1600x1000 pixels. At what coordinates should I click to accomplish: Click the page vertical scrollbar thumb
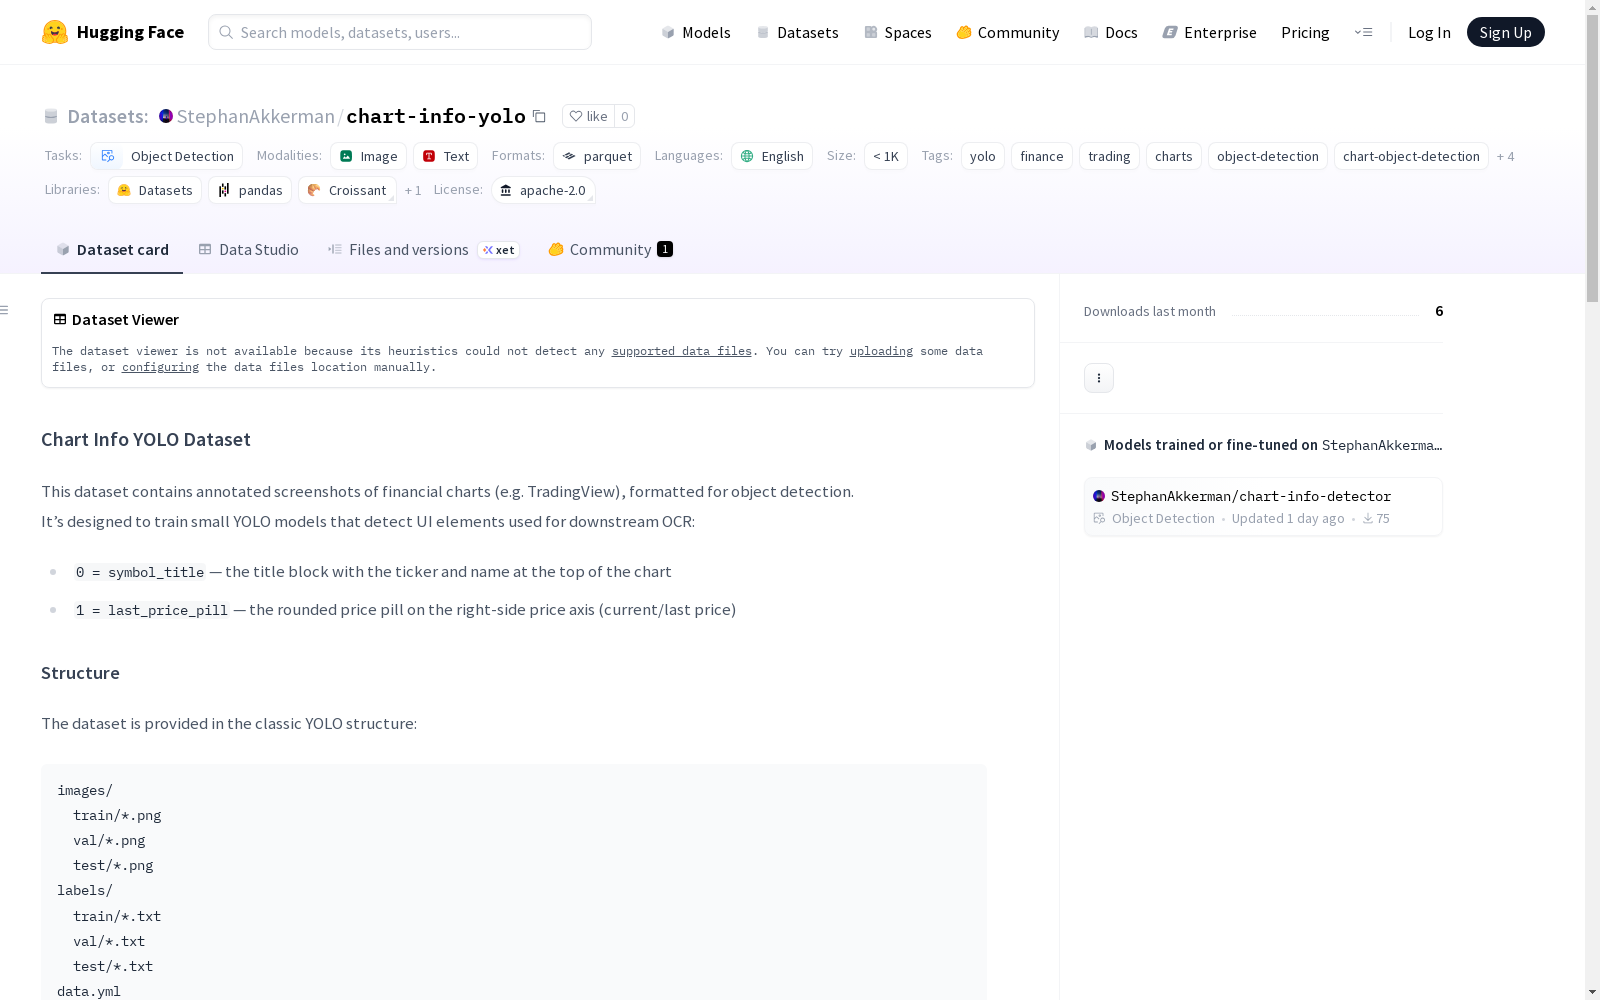coord(1592,158)
